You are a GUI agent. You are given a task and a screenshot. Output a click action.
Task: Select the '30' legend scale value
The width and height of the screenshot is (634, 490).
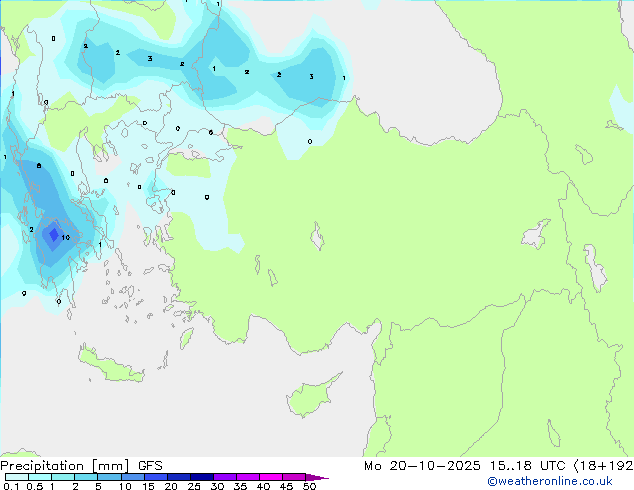click(x=217, y=486)
